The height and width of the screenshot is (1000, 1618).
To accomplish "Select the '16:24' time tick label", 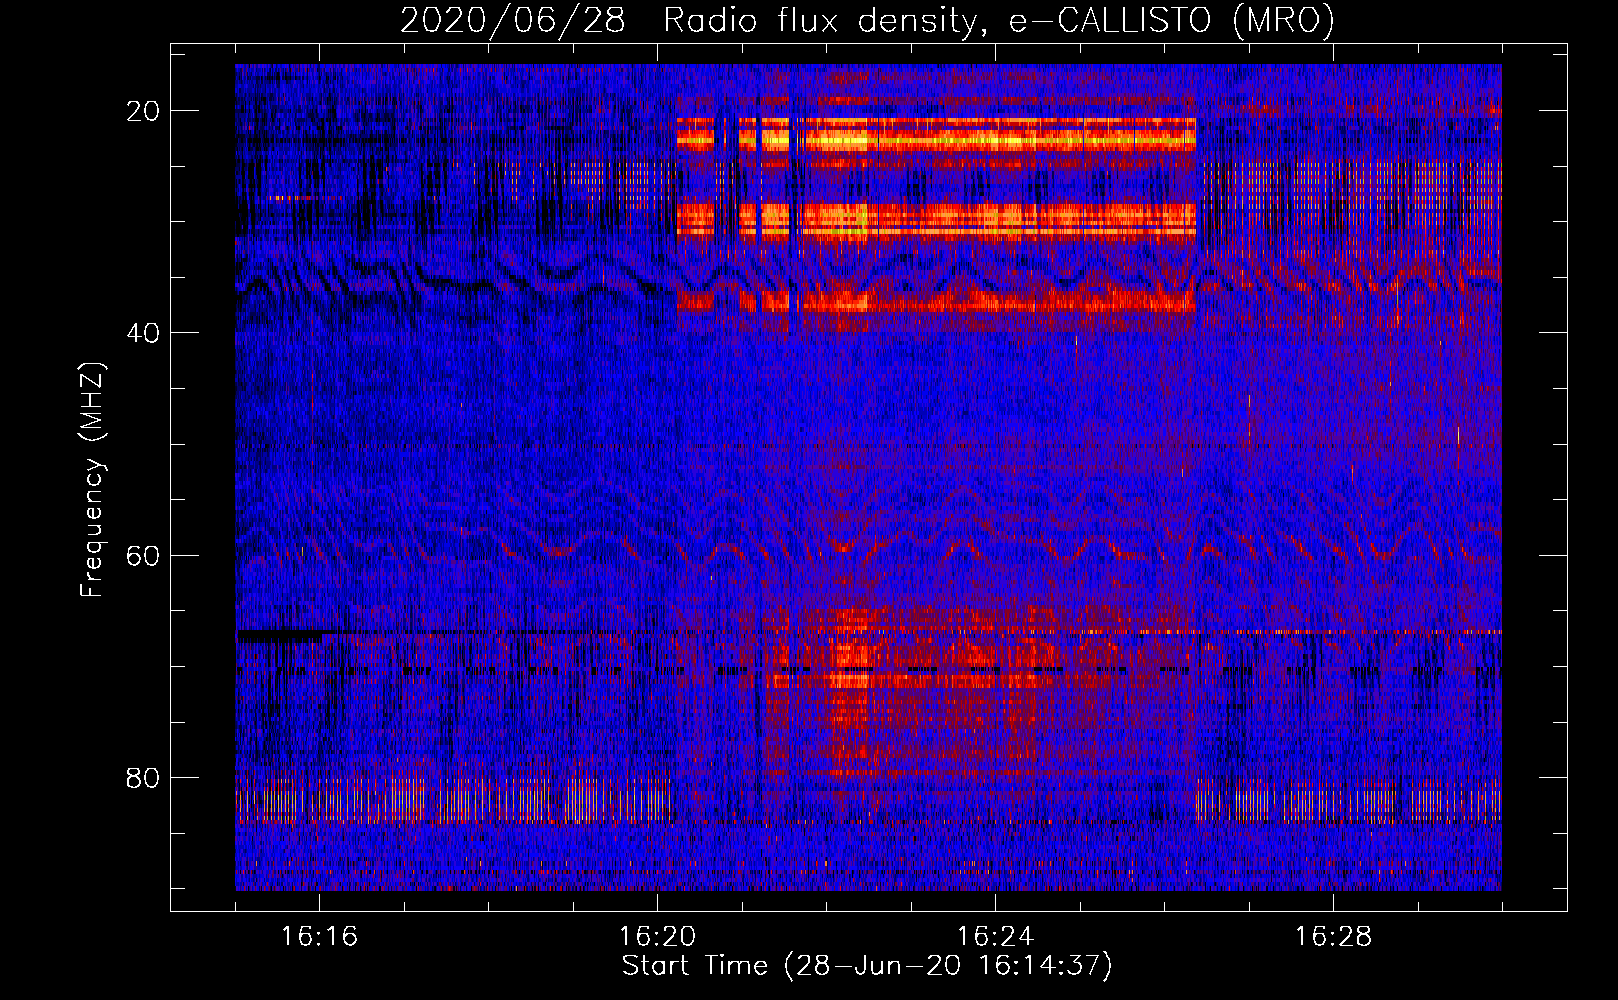I will coord(995,937).
